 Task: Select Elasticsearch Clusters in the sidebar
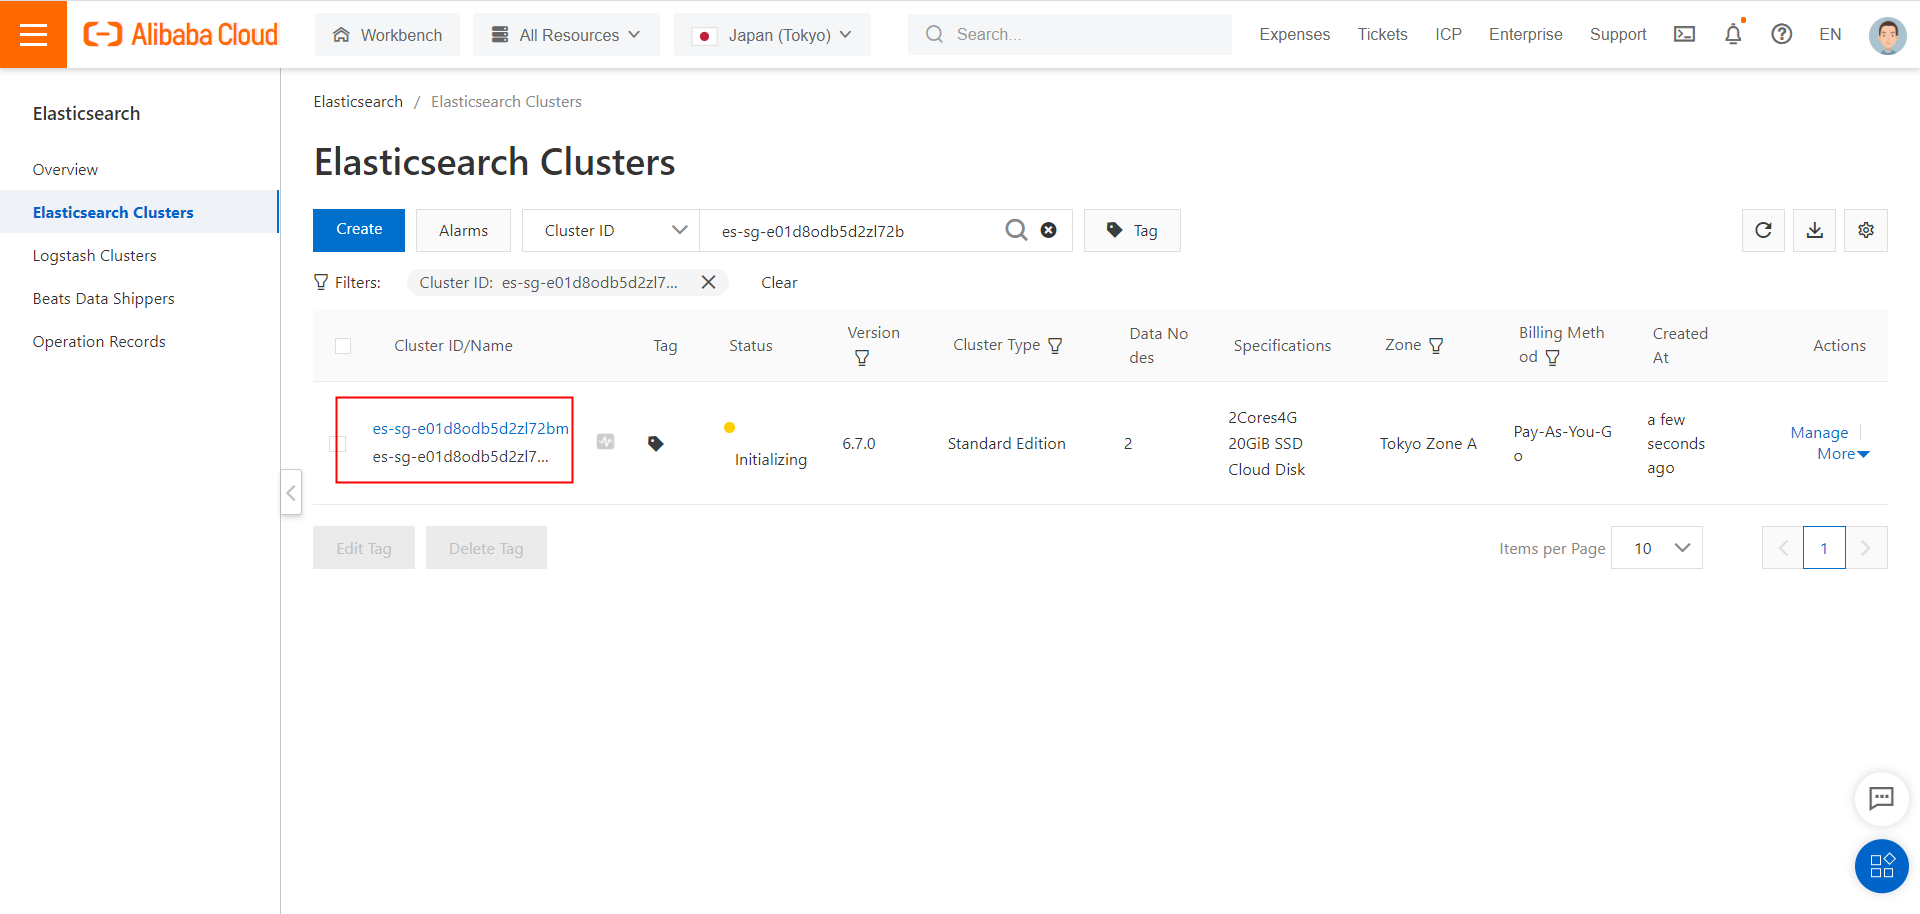coord(113,212)
